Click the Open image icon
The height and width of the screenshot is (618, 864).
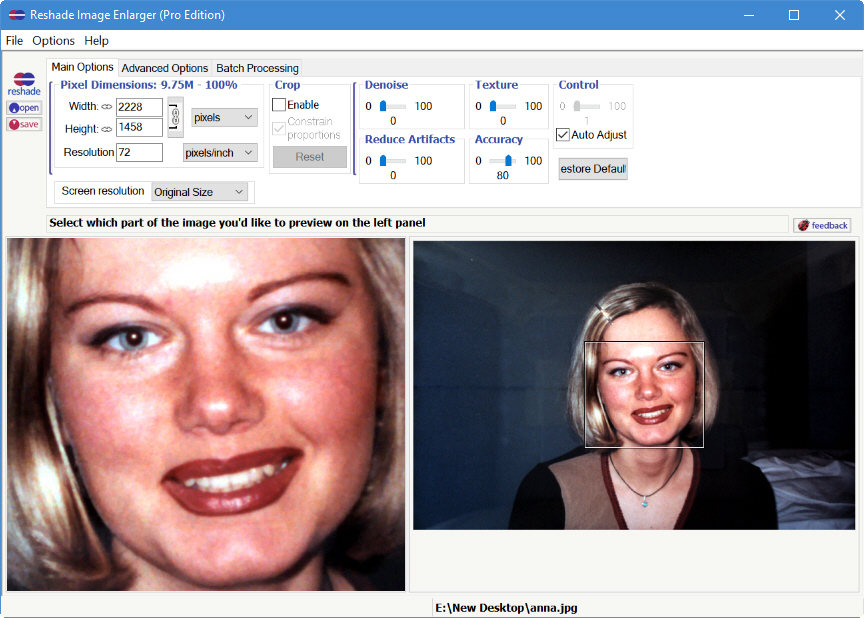pyautogui.click(x=23, y=107)
